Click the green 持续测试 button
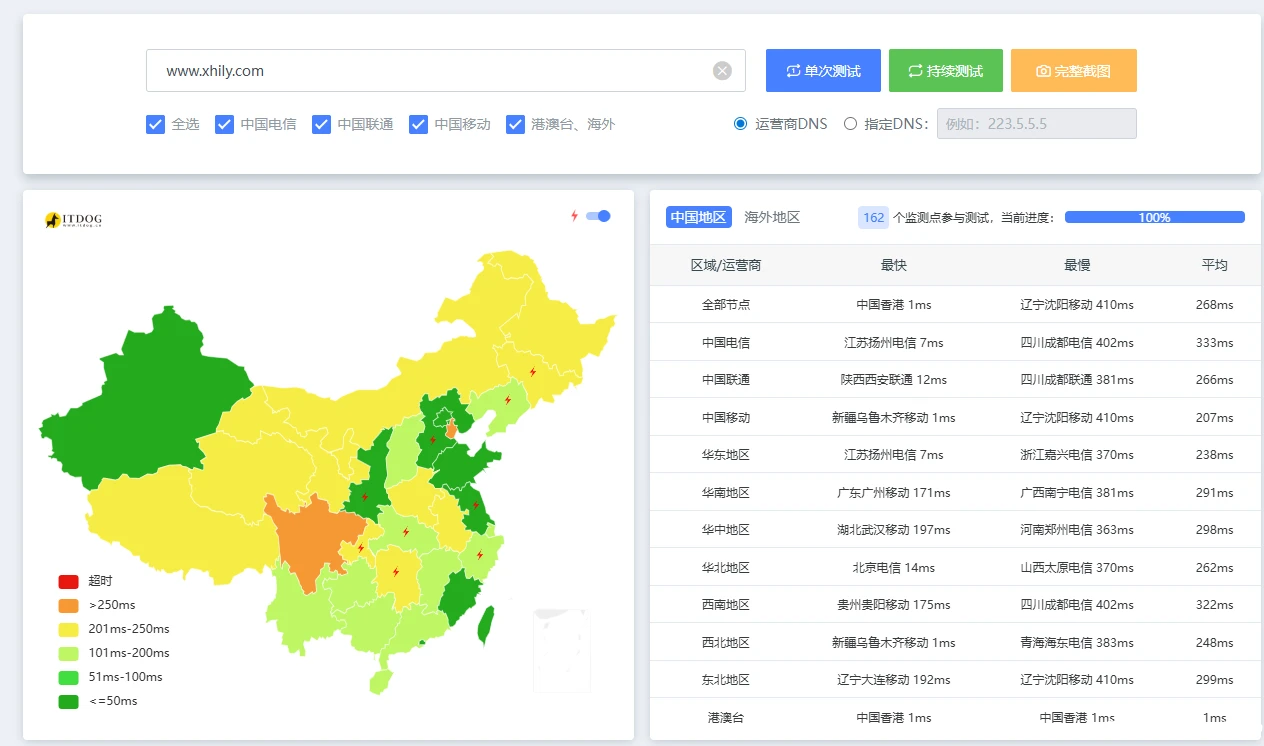Screen dimensions: 1264x746 (945, 71)
